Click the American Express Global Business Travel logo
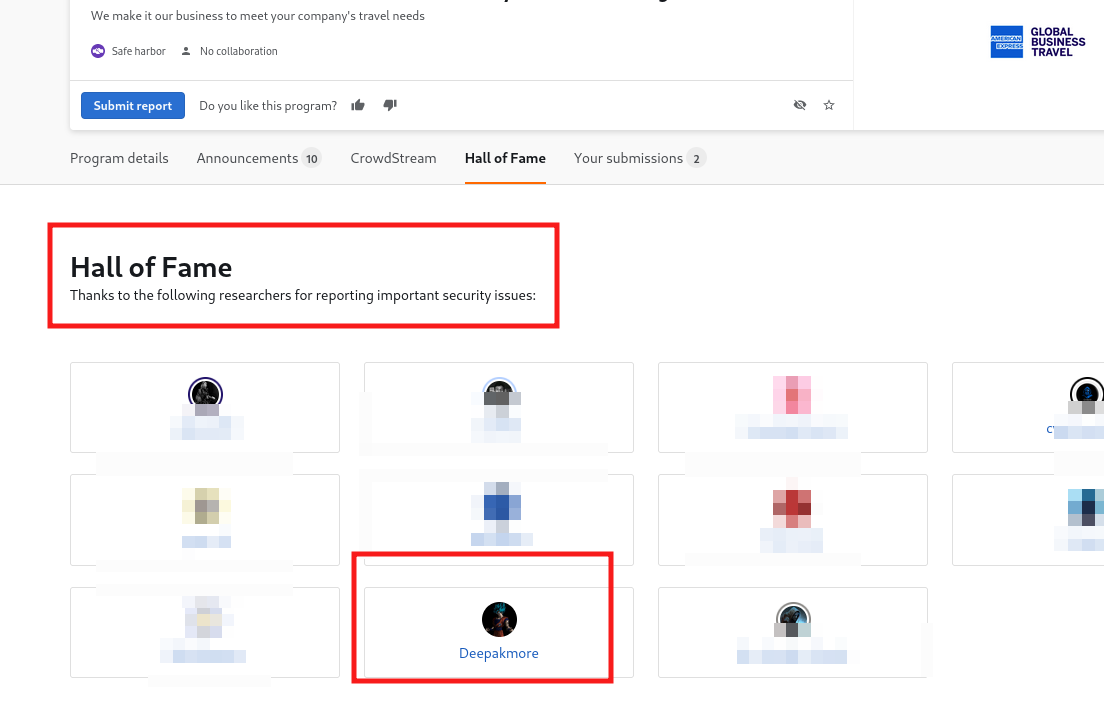1104x710 pixels. tap(1038, 42)
